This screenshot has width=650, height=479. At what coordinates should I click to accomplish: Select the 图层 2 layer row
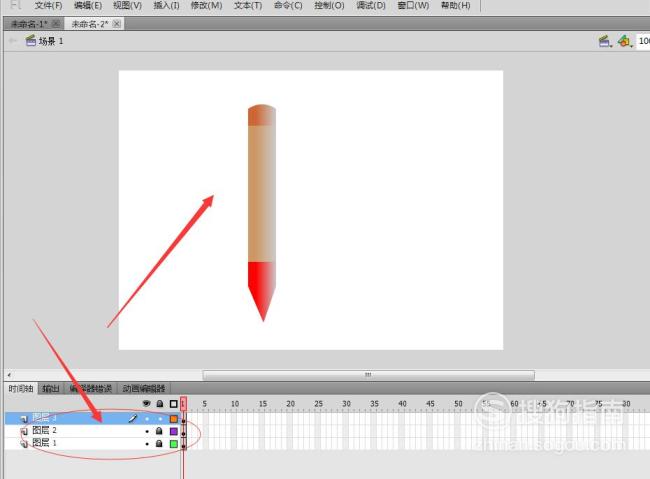pos(93,431)
